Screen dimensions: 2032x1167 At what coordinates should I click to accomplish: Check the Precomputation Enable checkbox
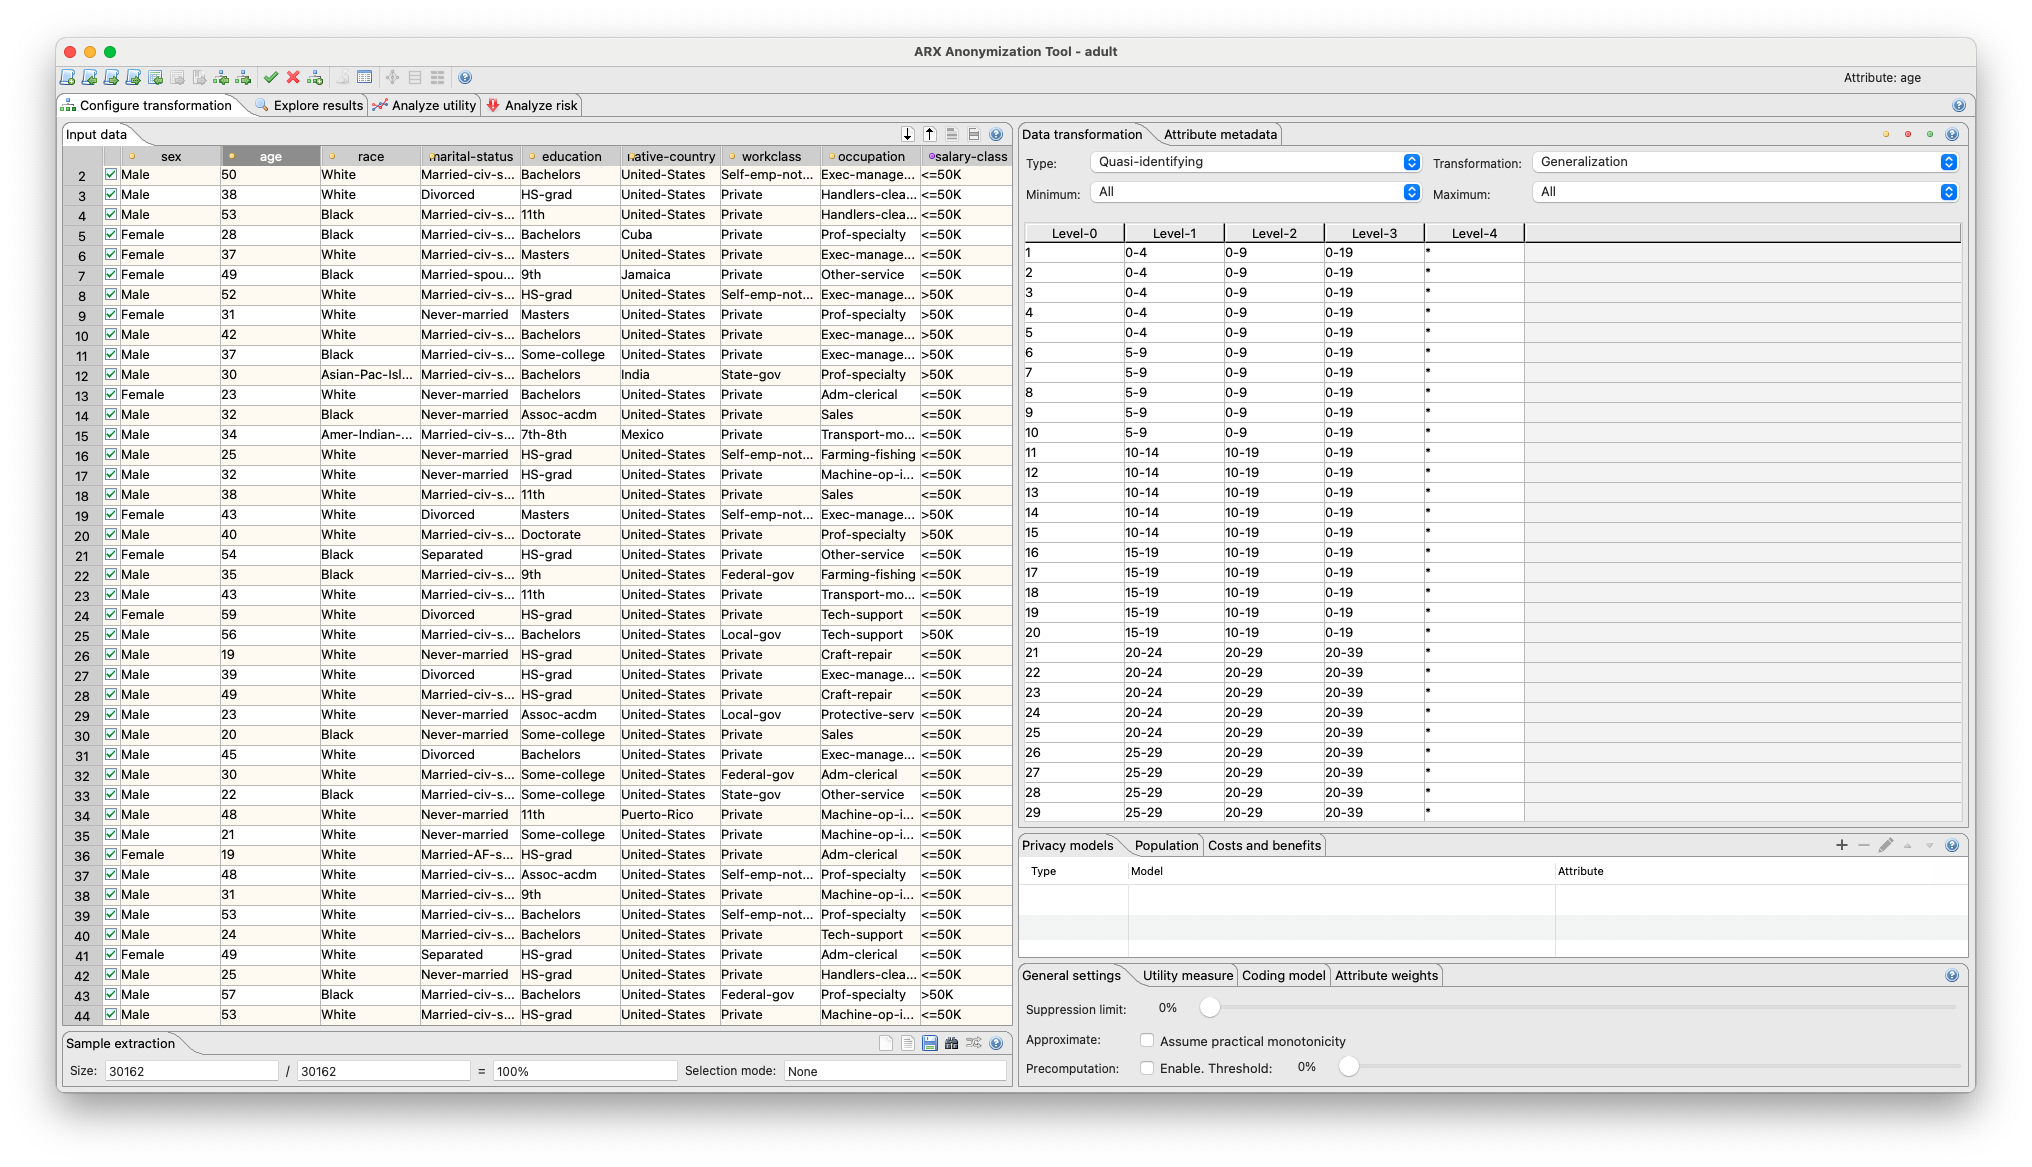[1147, 1068]
